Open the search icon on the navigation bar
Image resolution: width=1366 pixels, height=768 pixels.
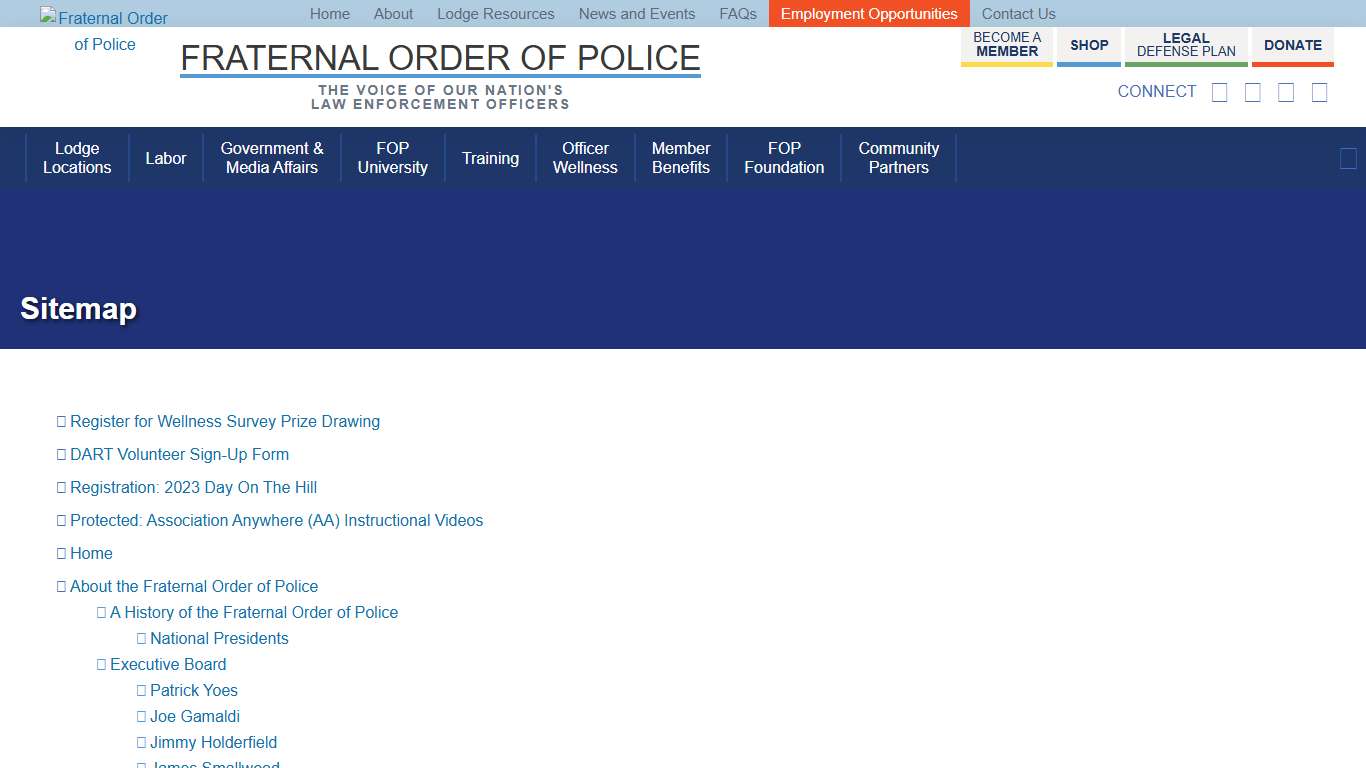(x=1347, y=157)
